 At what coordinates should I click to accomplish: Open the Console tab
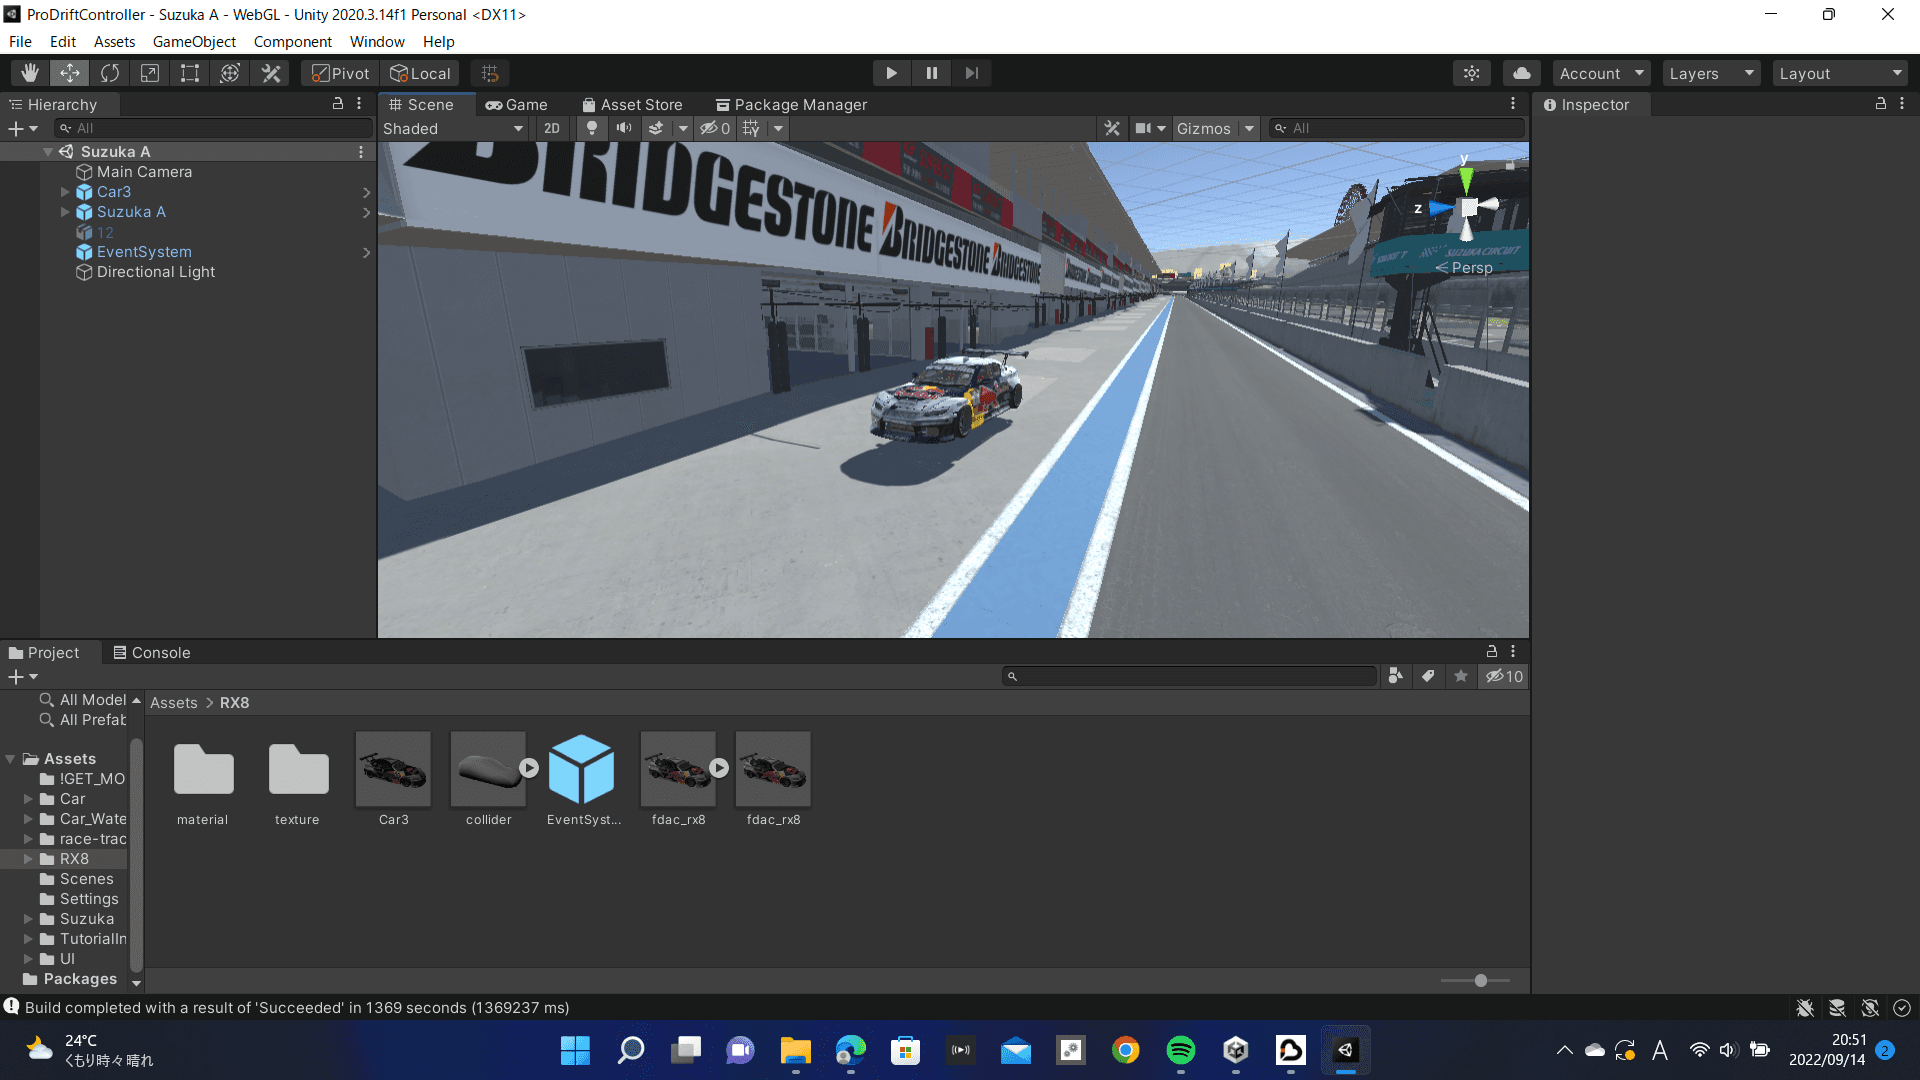tap(152, 652)
